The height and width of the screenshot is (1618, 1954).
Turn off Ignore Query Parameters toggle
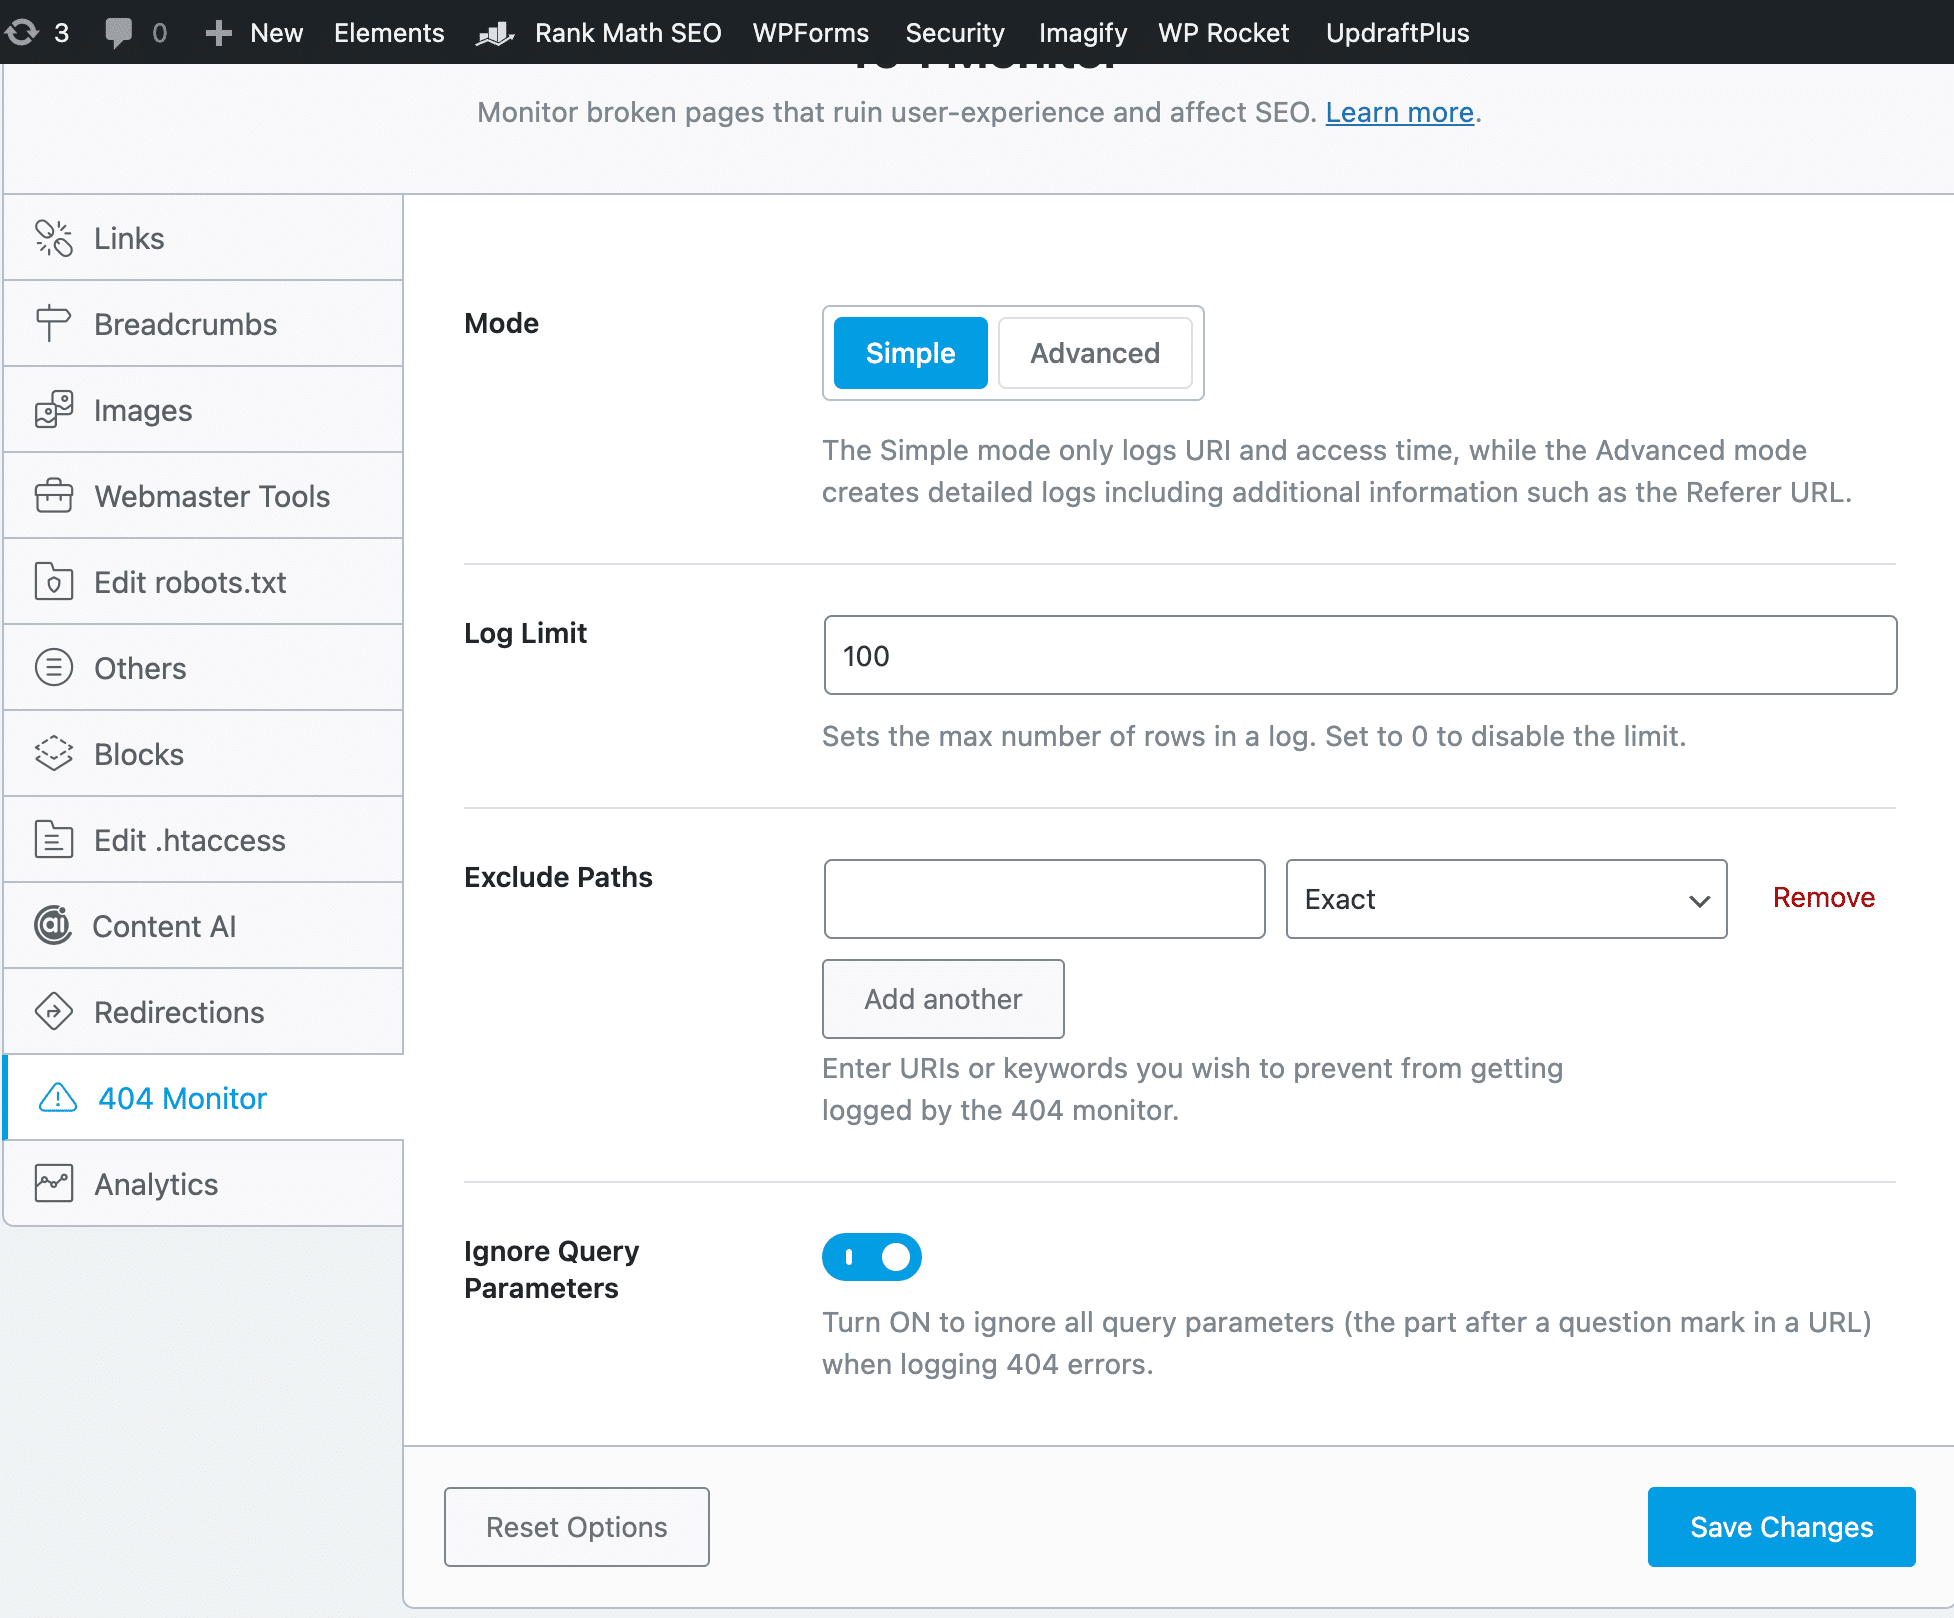[x=872, y=1257]
